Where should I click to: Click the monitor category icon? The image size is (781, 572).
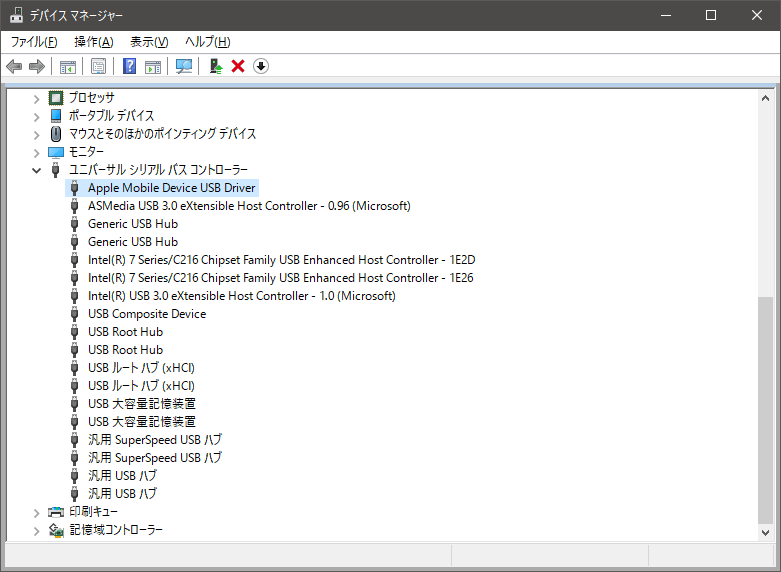(56, 152)
